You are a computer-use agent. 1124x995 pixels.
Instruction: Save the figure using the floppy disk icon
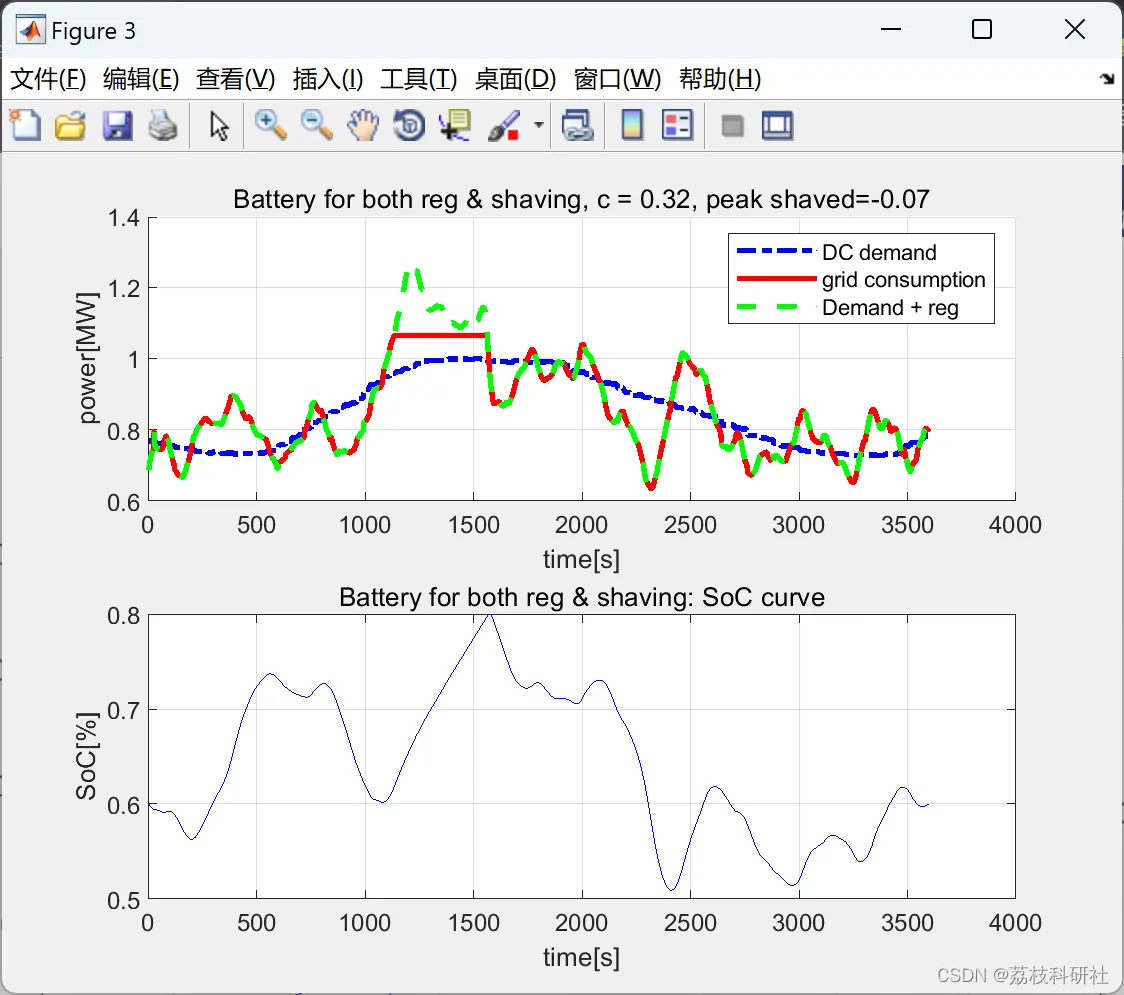point(117,125)
